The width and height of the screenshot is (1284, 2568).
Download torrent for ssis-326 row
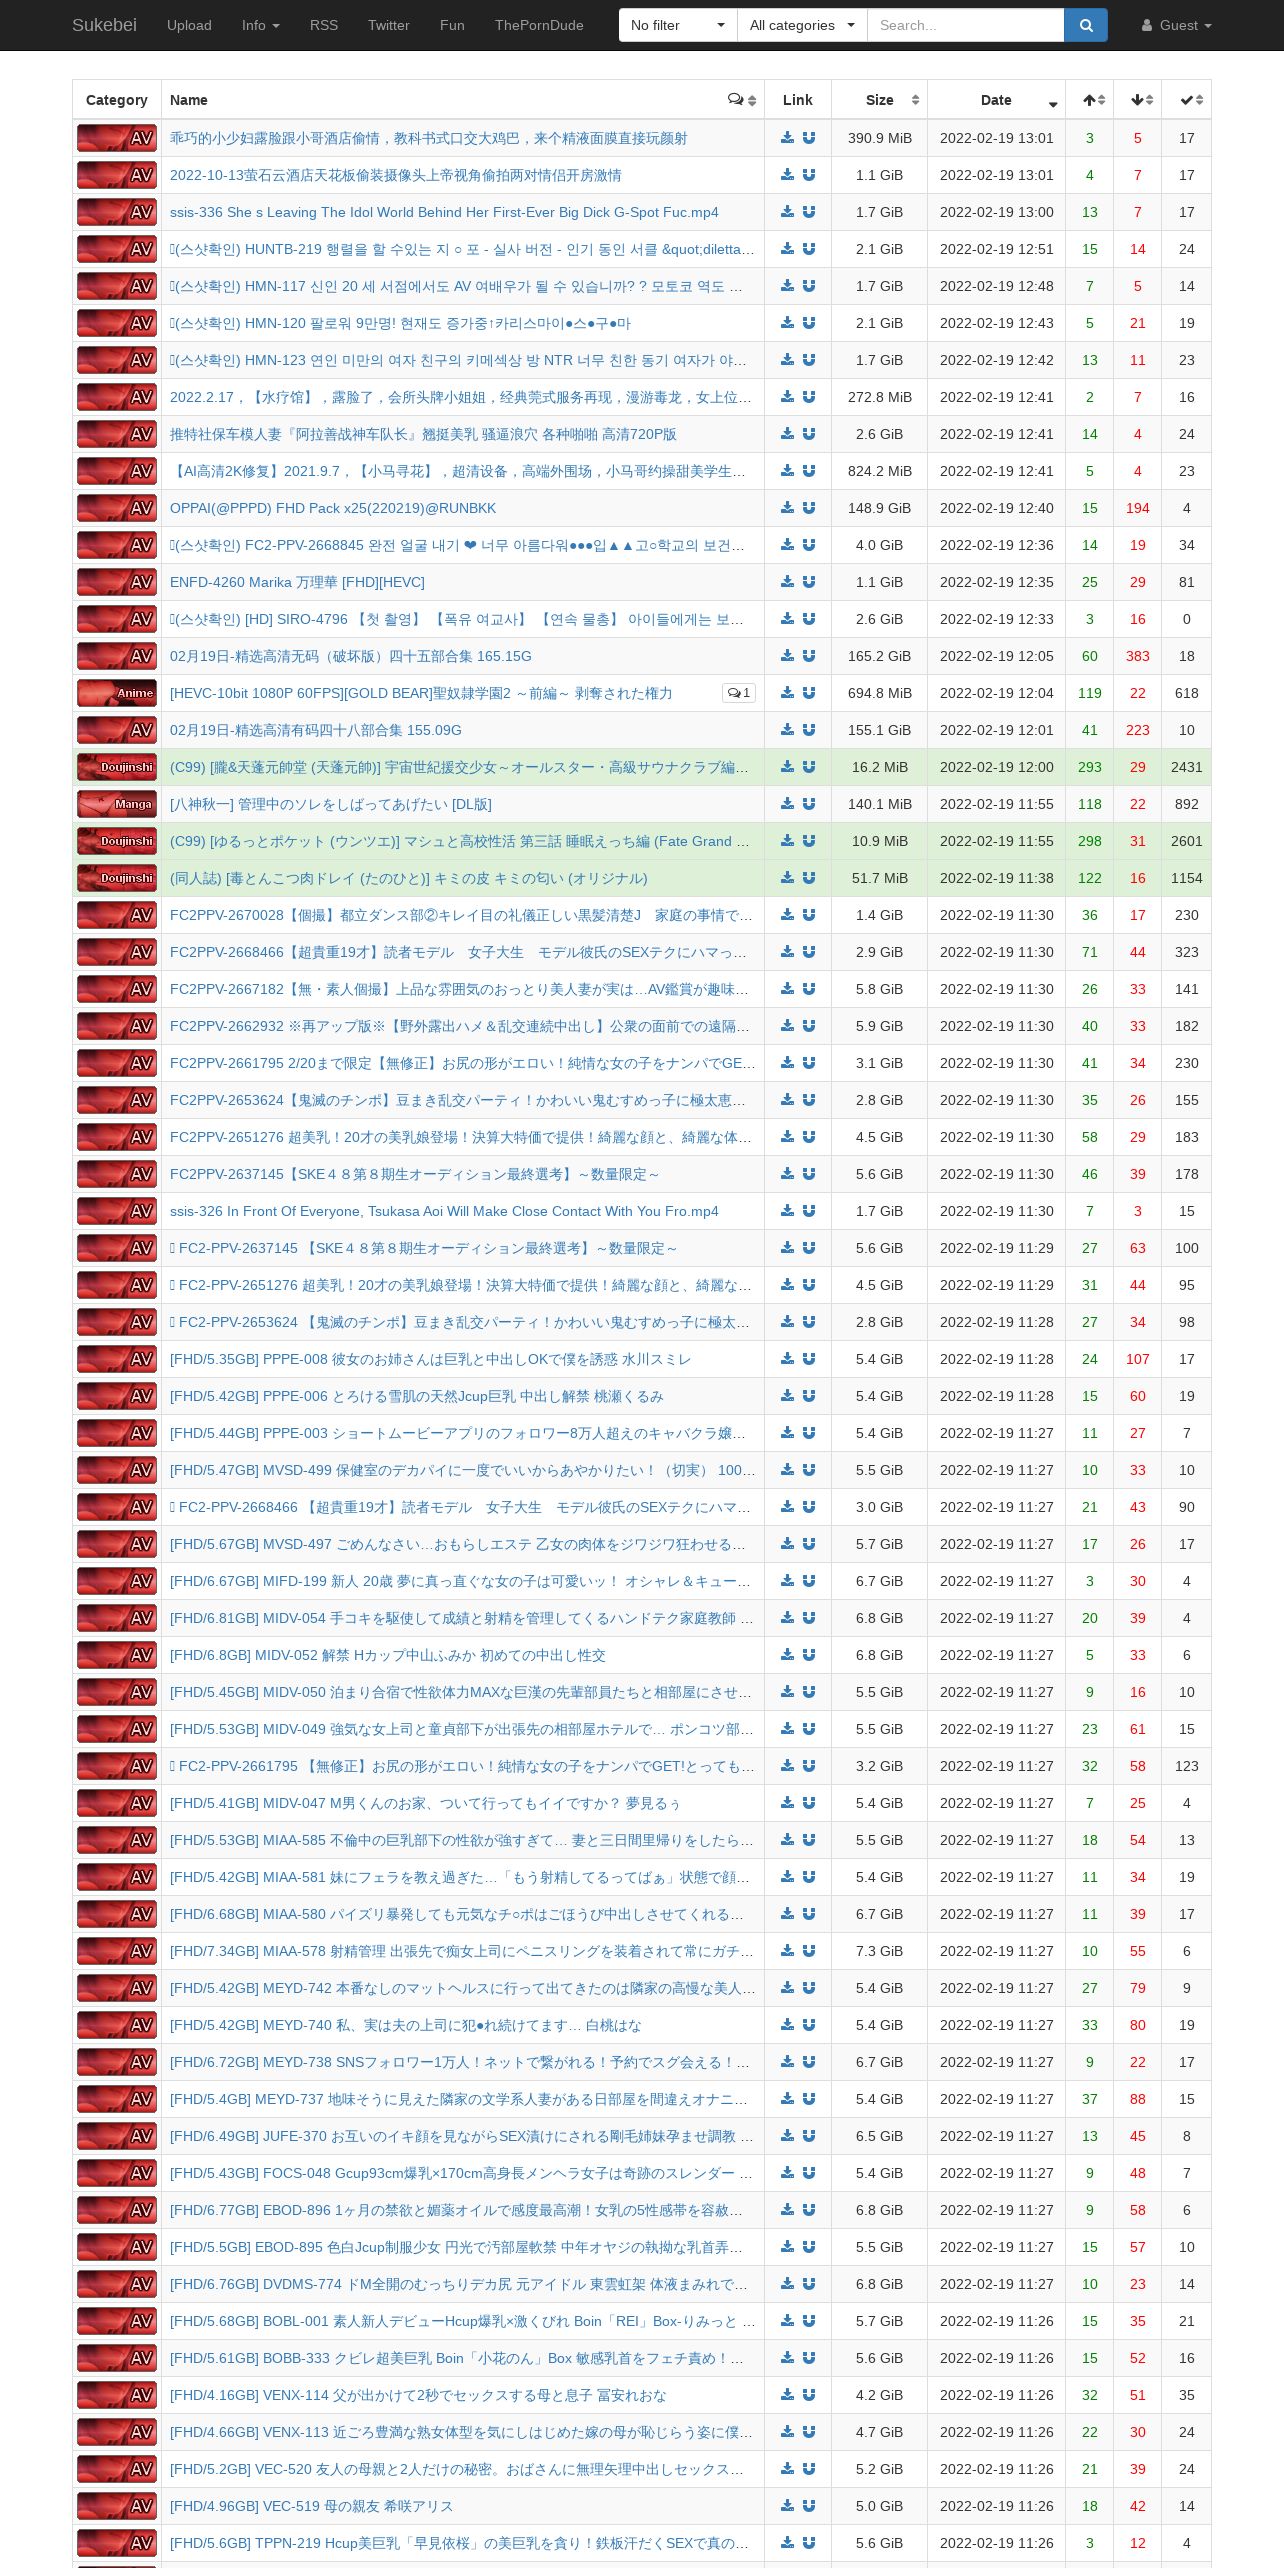pyautogui.click(x=788, y=1211)
